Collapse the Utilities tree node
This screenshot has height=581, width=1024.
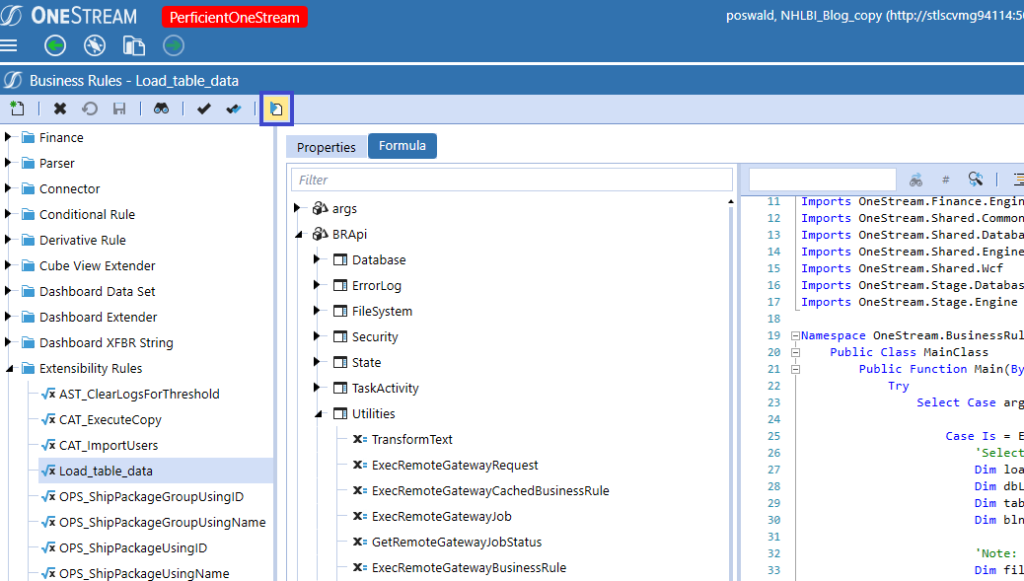318,413
